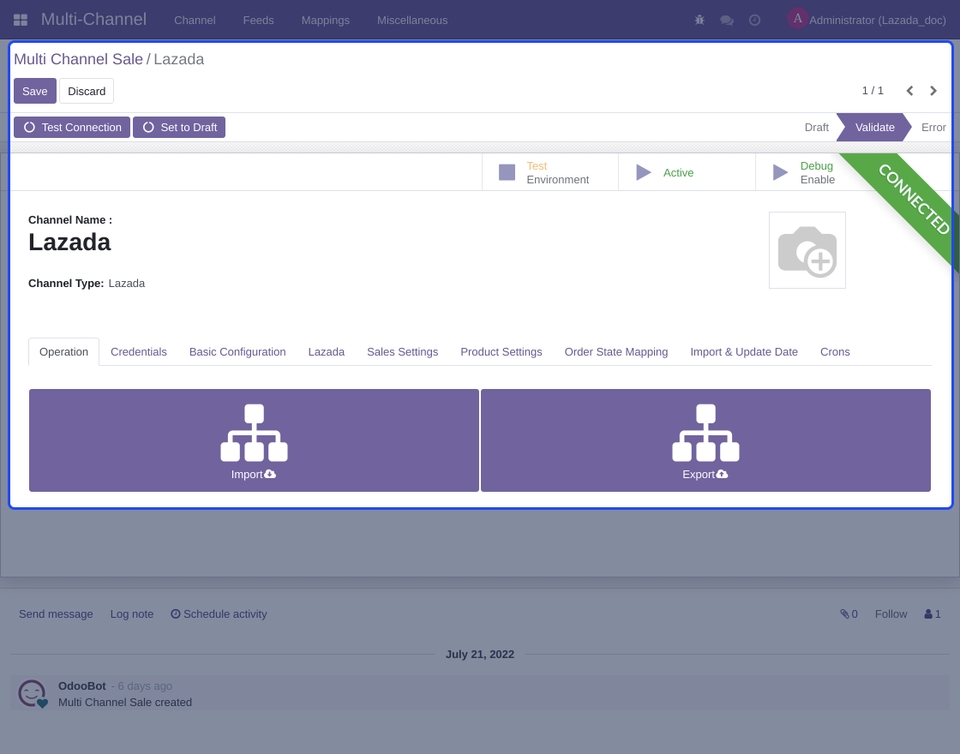Click the camera add-image placeholder
The height and width of the screenshot is (754, 960).
coord(807,250)
